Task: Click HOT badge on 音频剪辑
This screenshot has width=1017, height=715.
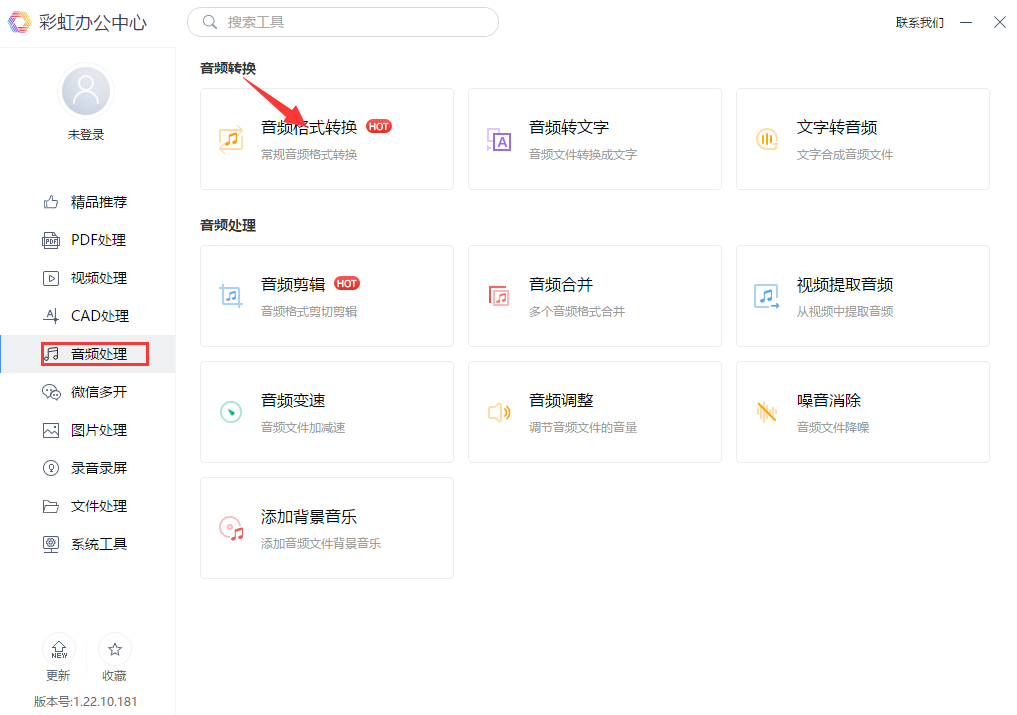Action: (x=347, y=284)
